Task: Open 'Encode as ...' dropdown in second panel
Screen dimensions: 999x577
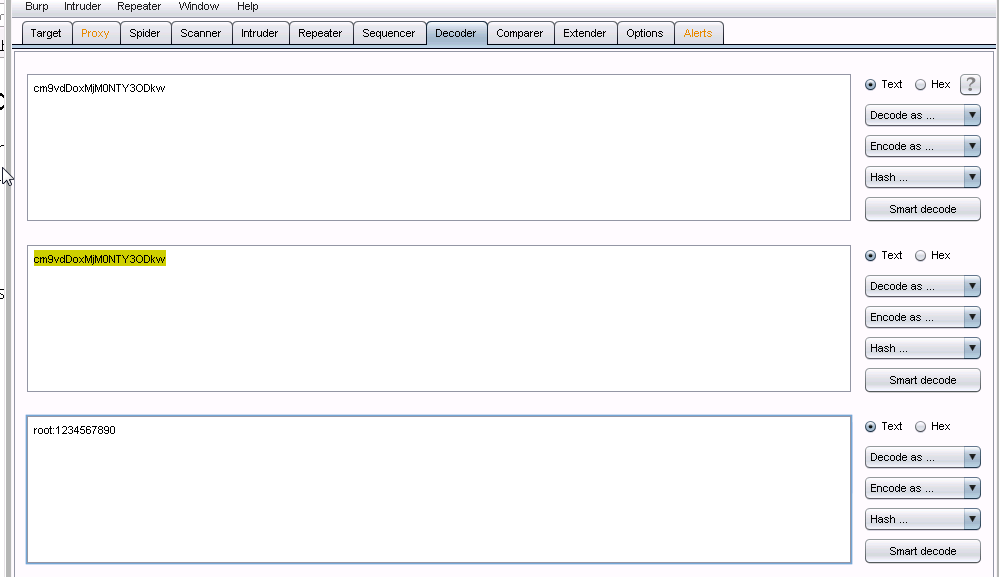Action: pos(922,317)
